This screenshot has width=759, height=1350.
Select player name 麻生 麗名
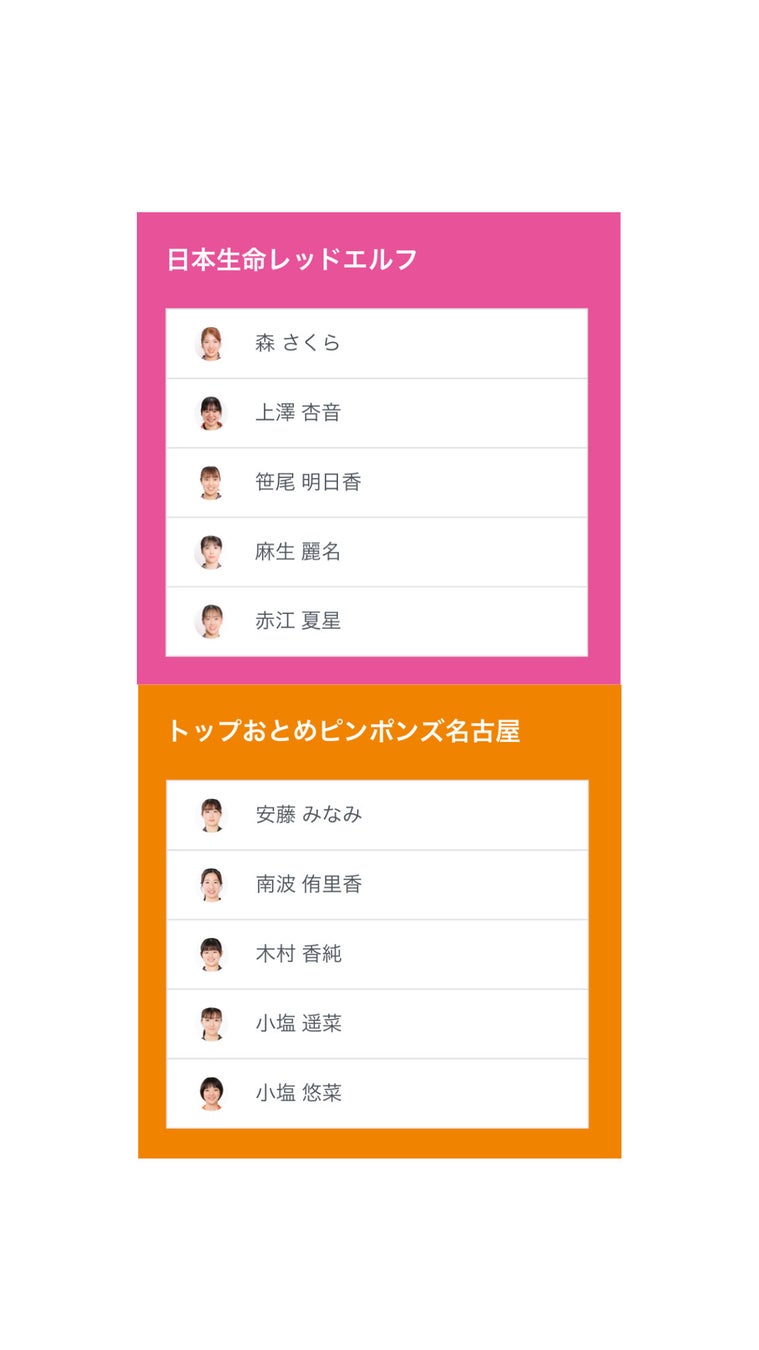click(298, 552)
